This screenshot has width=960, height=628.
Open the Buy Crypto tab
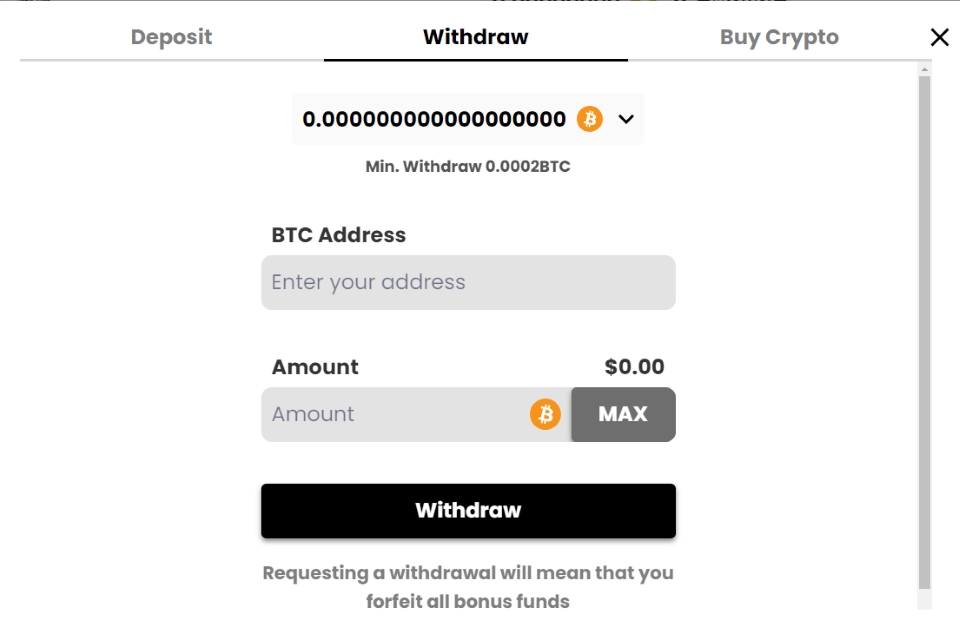point(781,38)
